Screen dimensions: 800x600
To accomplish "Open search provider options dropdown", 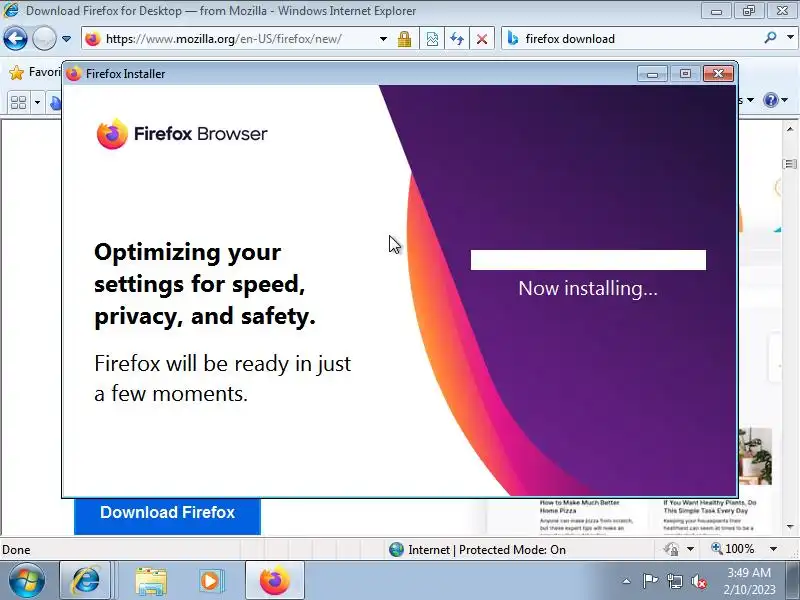I will tap(790, 37).
